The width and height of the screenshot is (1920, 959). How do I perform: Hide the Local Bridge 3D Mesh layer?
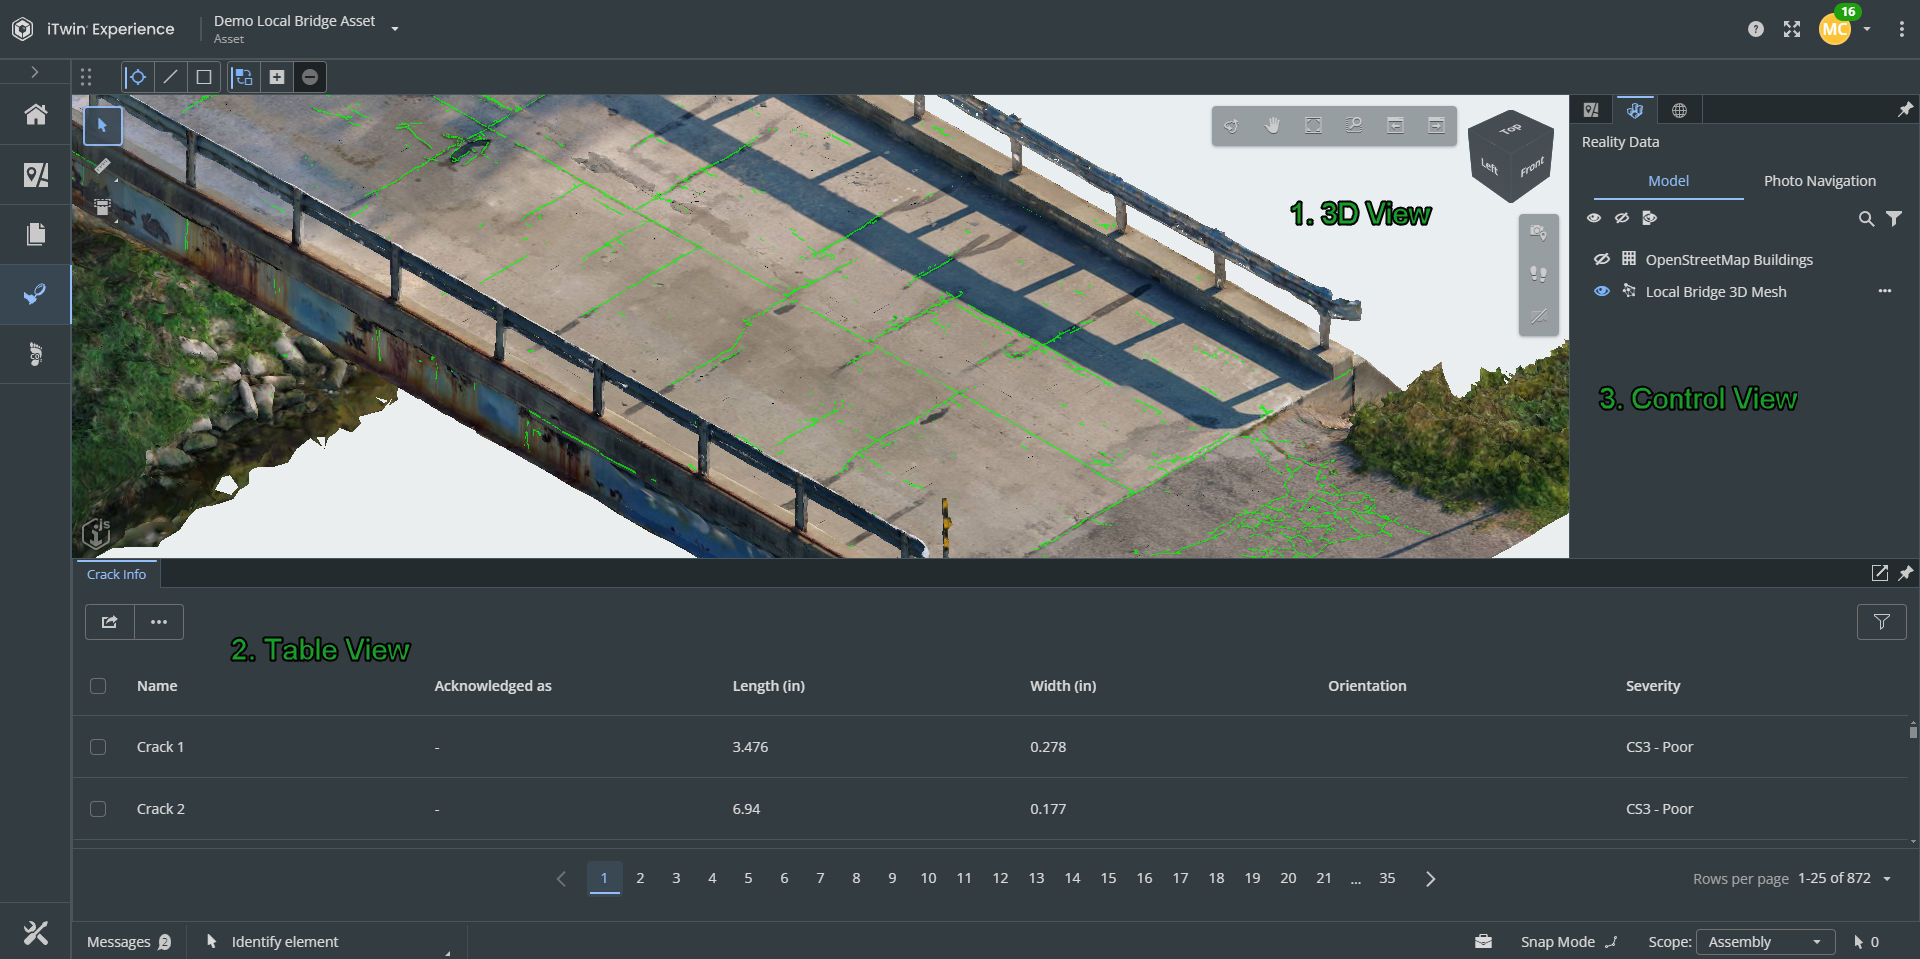click(x=1602, y=292)
